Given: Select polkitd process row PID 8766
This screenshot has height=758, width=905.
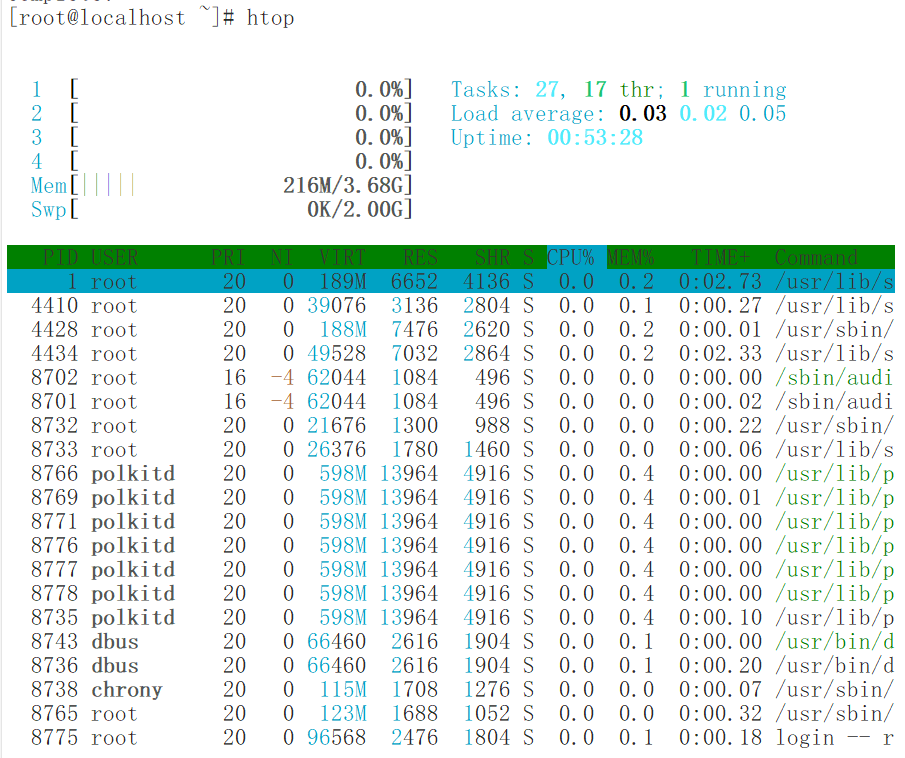Looking at the screenshot, I should tap(451, 473).
